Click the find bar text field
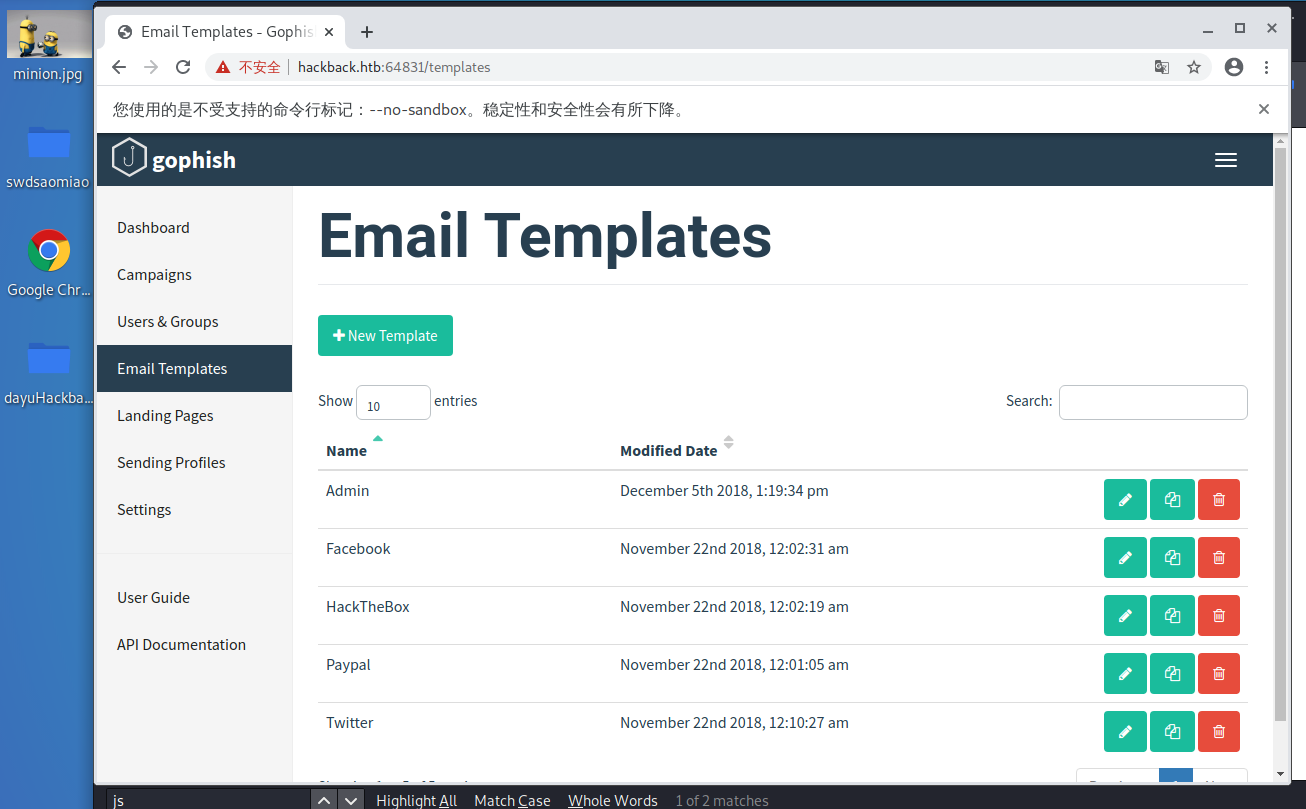This screenshot has height=809, width=1306. coord(207,800)
